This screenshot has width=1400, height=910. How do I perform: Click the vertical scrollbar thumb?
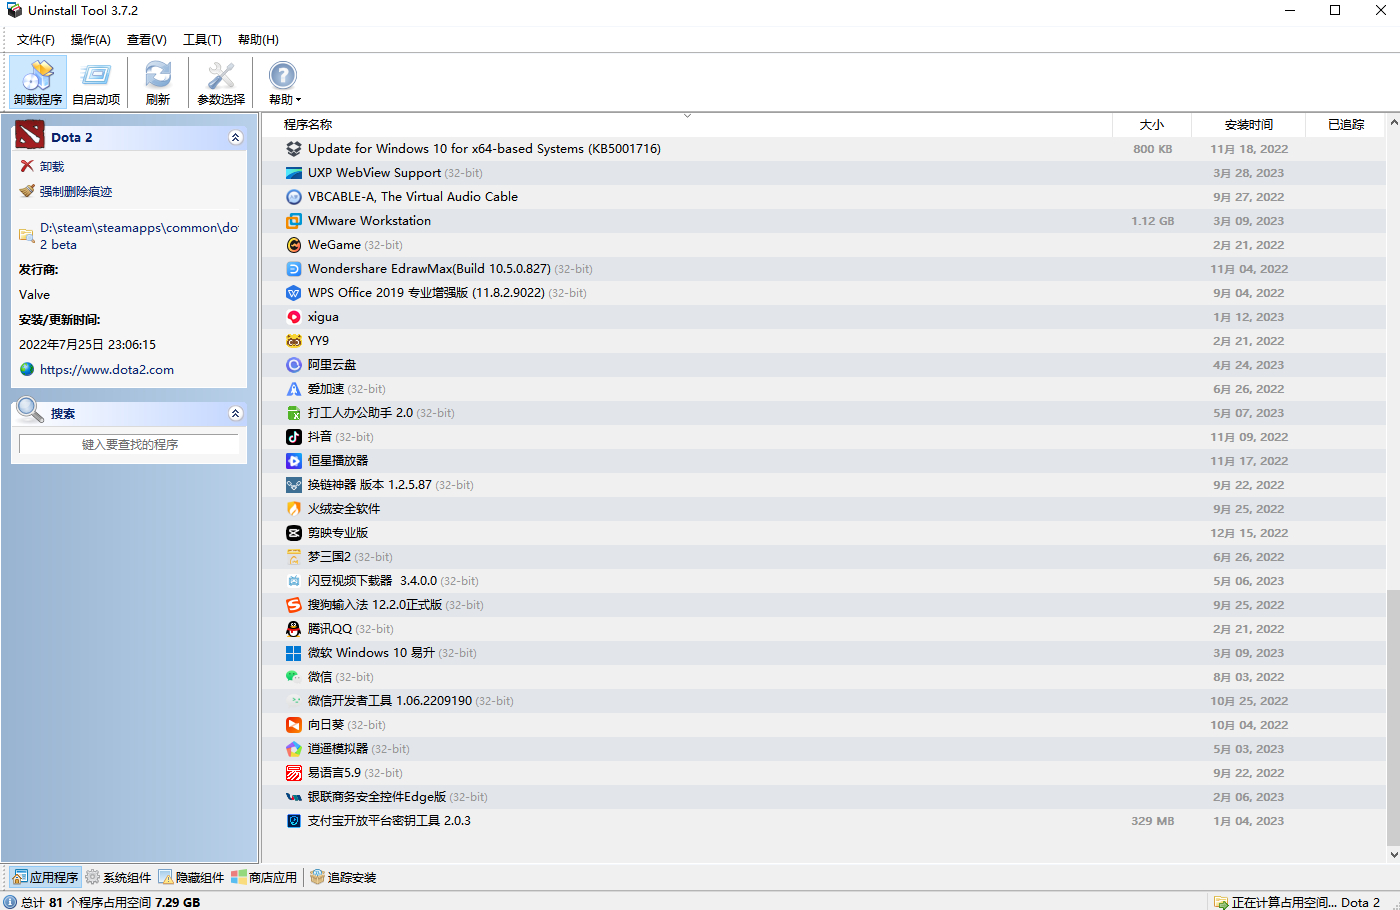pos(1393,717)
